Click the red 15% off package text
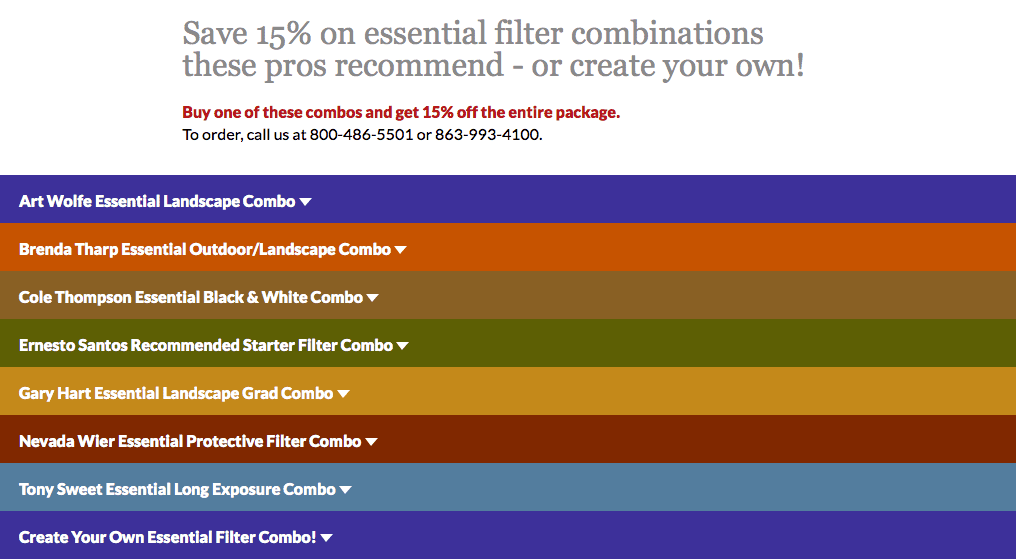Screen dimensions: 1016x559 (x=401, y=113)
